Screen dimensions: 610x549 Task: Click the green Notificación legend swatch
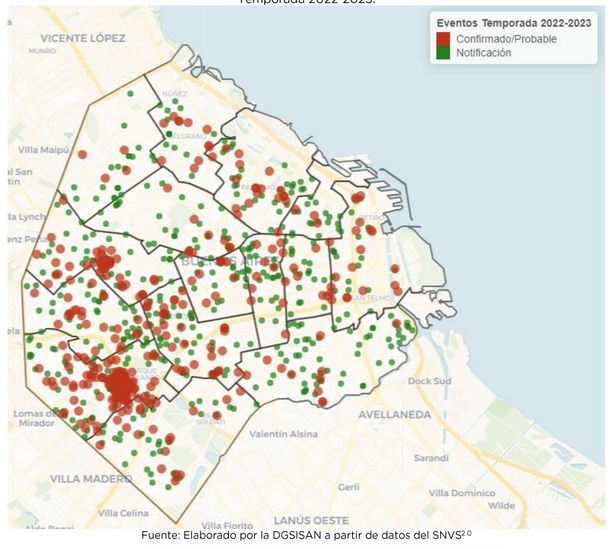(444, 53)
